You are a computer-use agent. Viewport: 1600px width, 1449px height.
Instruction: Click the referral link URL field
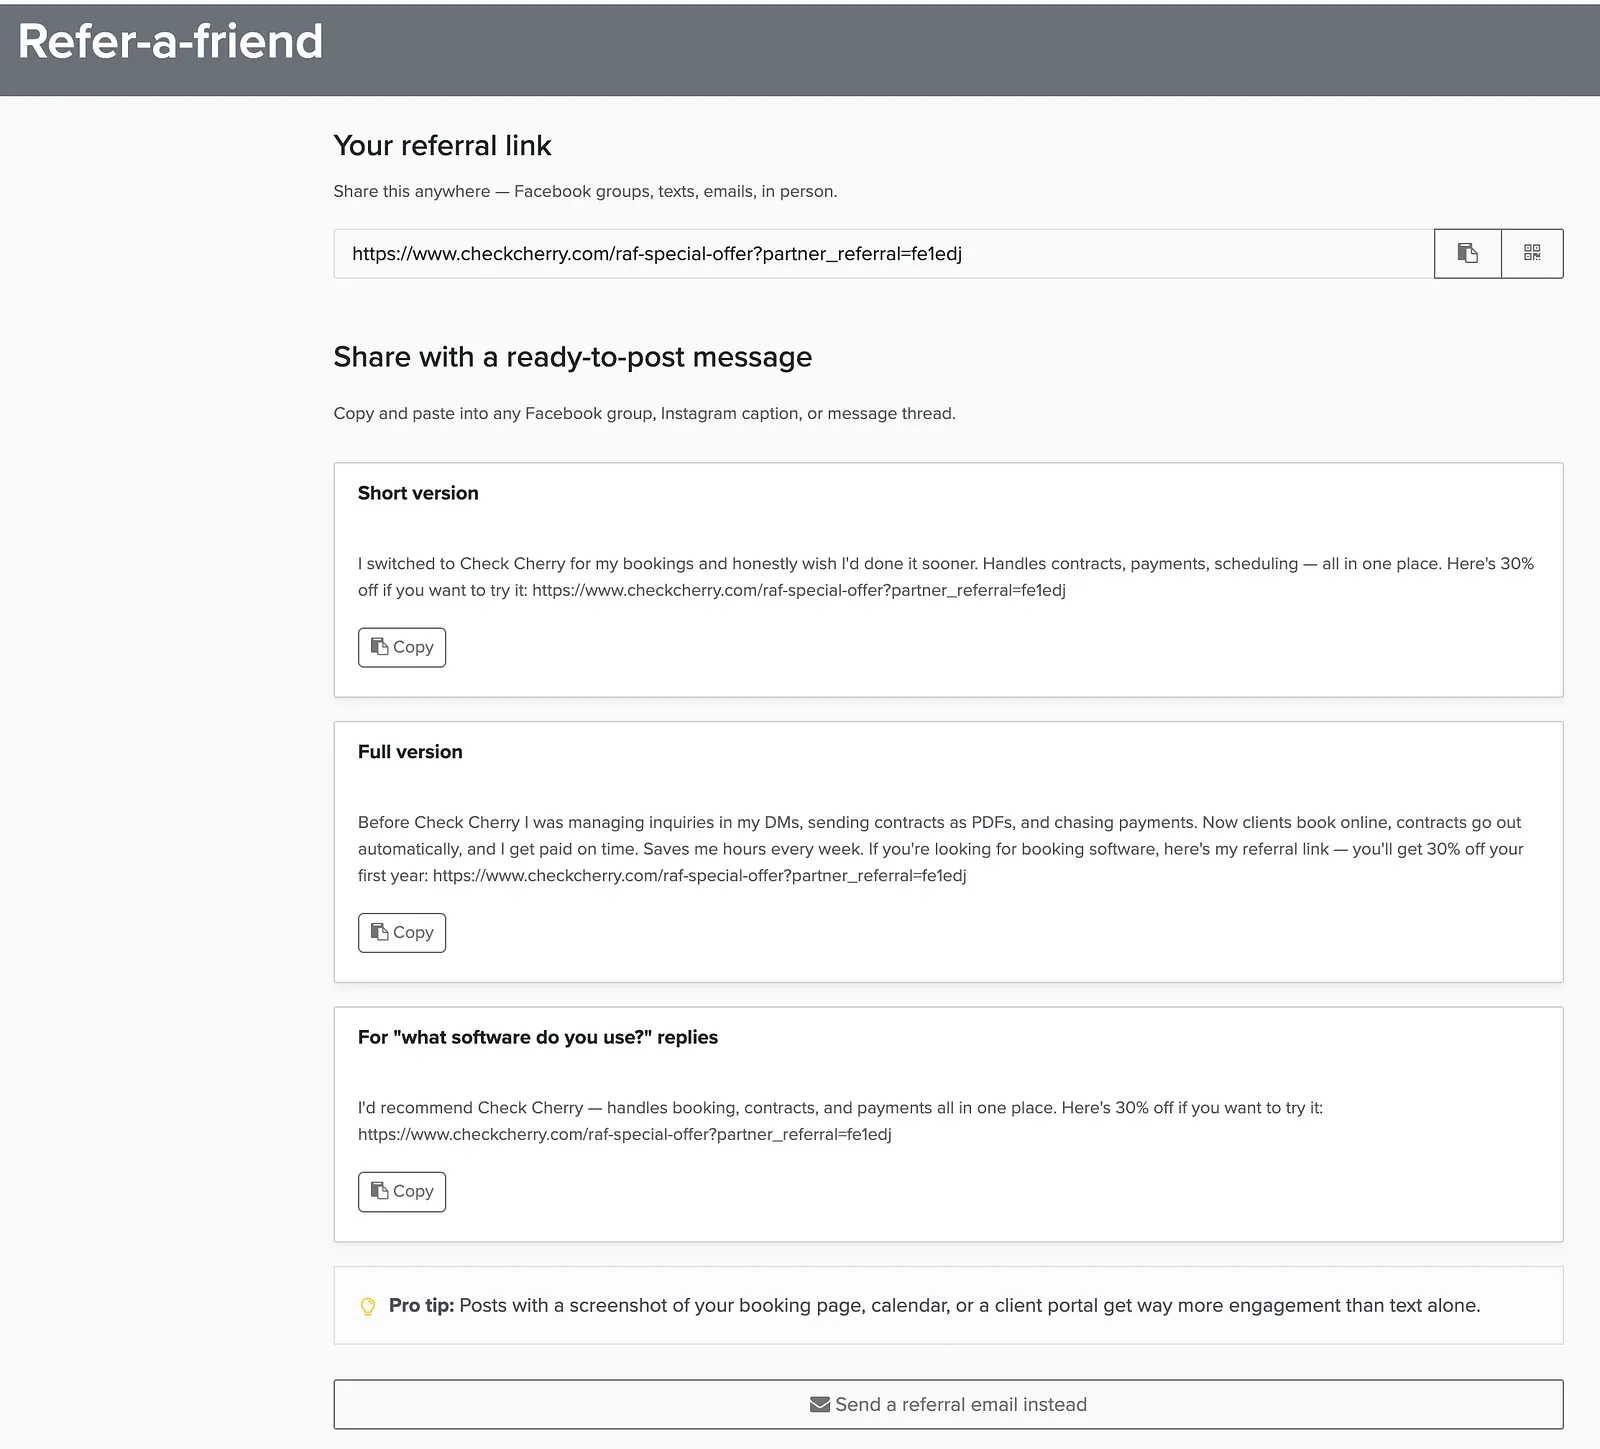[884, 254]
